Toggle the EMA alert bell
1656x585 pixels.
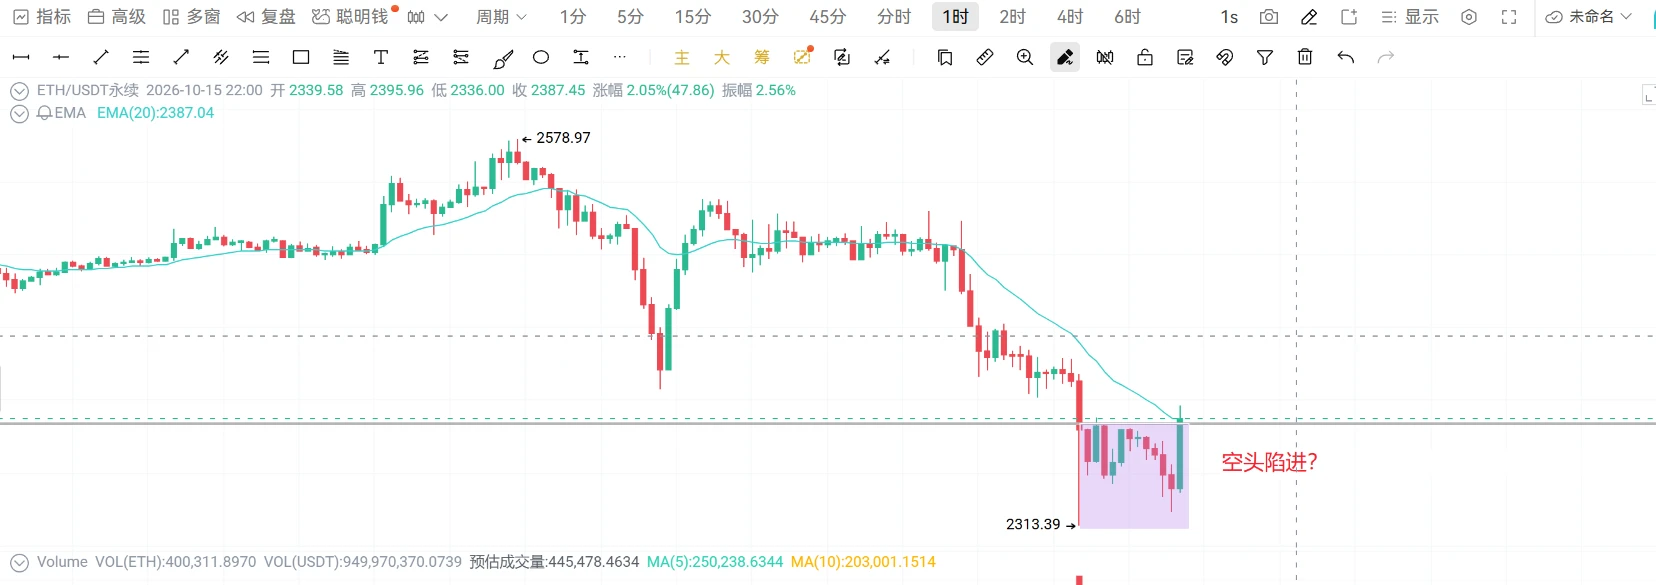point(44,113)
